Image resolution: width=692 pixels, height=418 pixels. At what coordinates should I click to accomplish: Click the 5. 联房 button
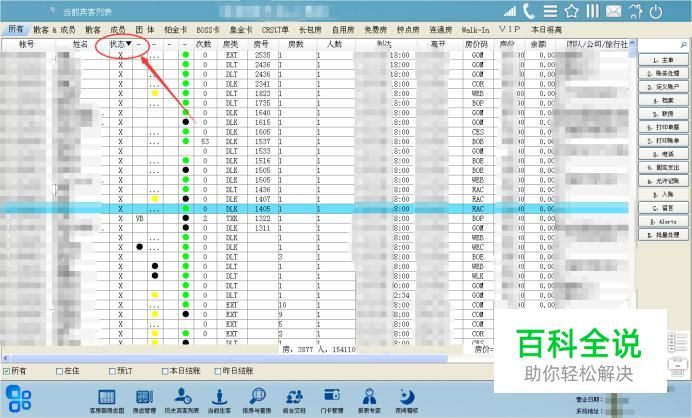[663, 114]
